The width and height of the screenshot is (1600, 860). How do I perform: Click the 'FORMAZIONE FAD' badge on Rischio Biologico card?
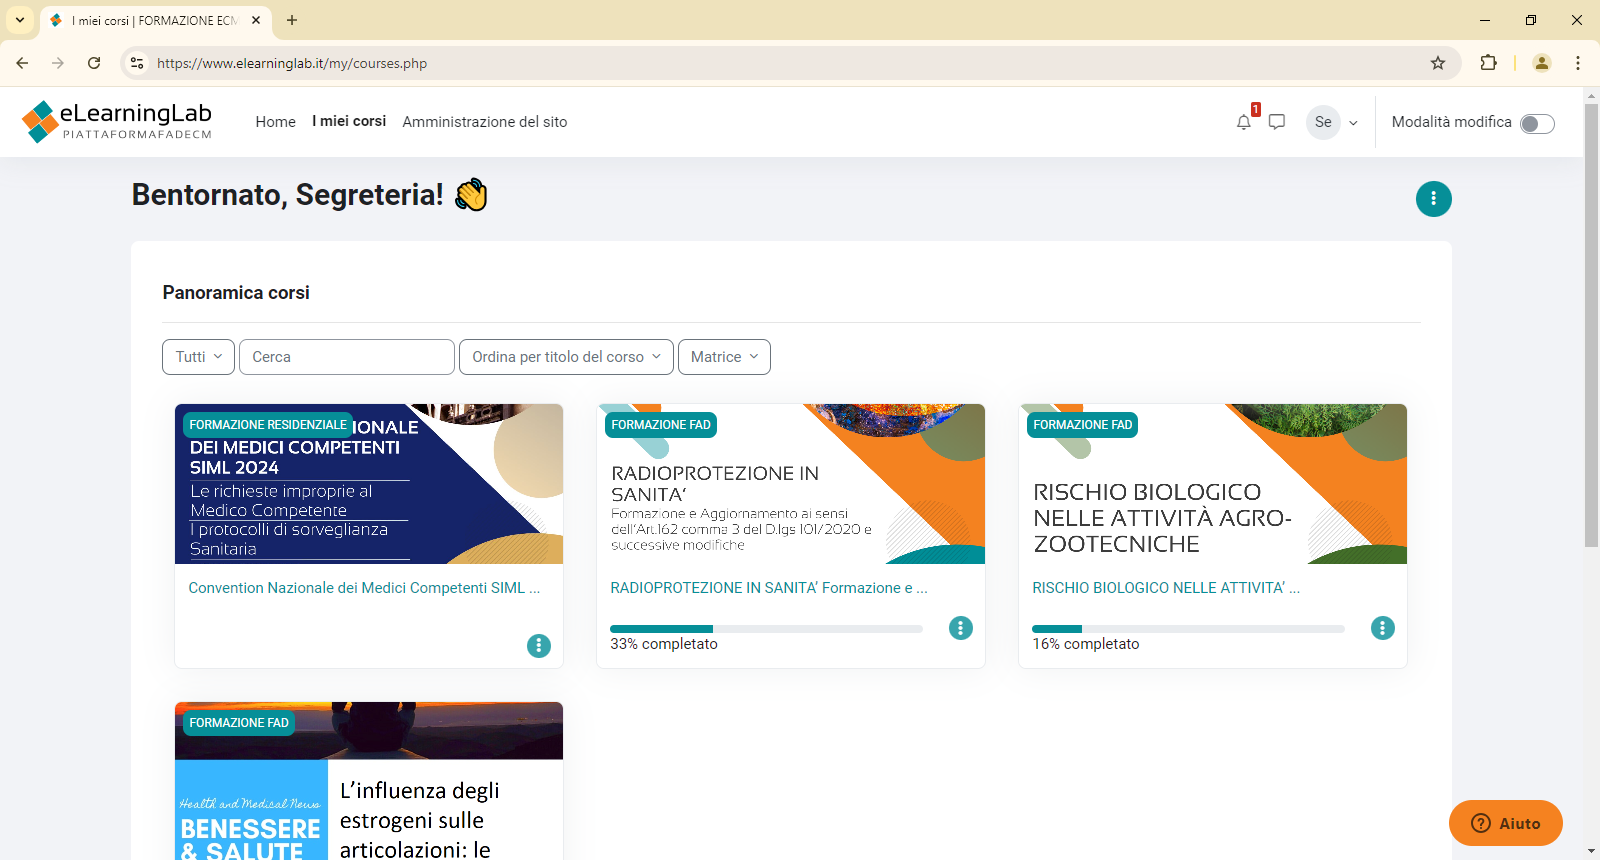pos(1083,425)
